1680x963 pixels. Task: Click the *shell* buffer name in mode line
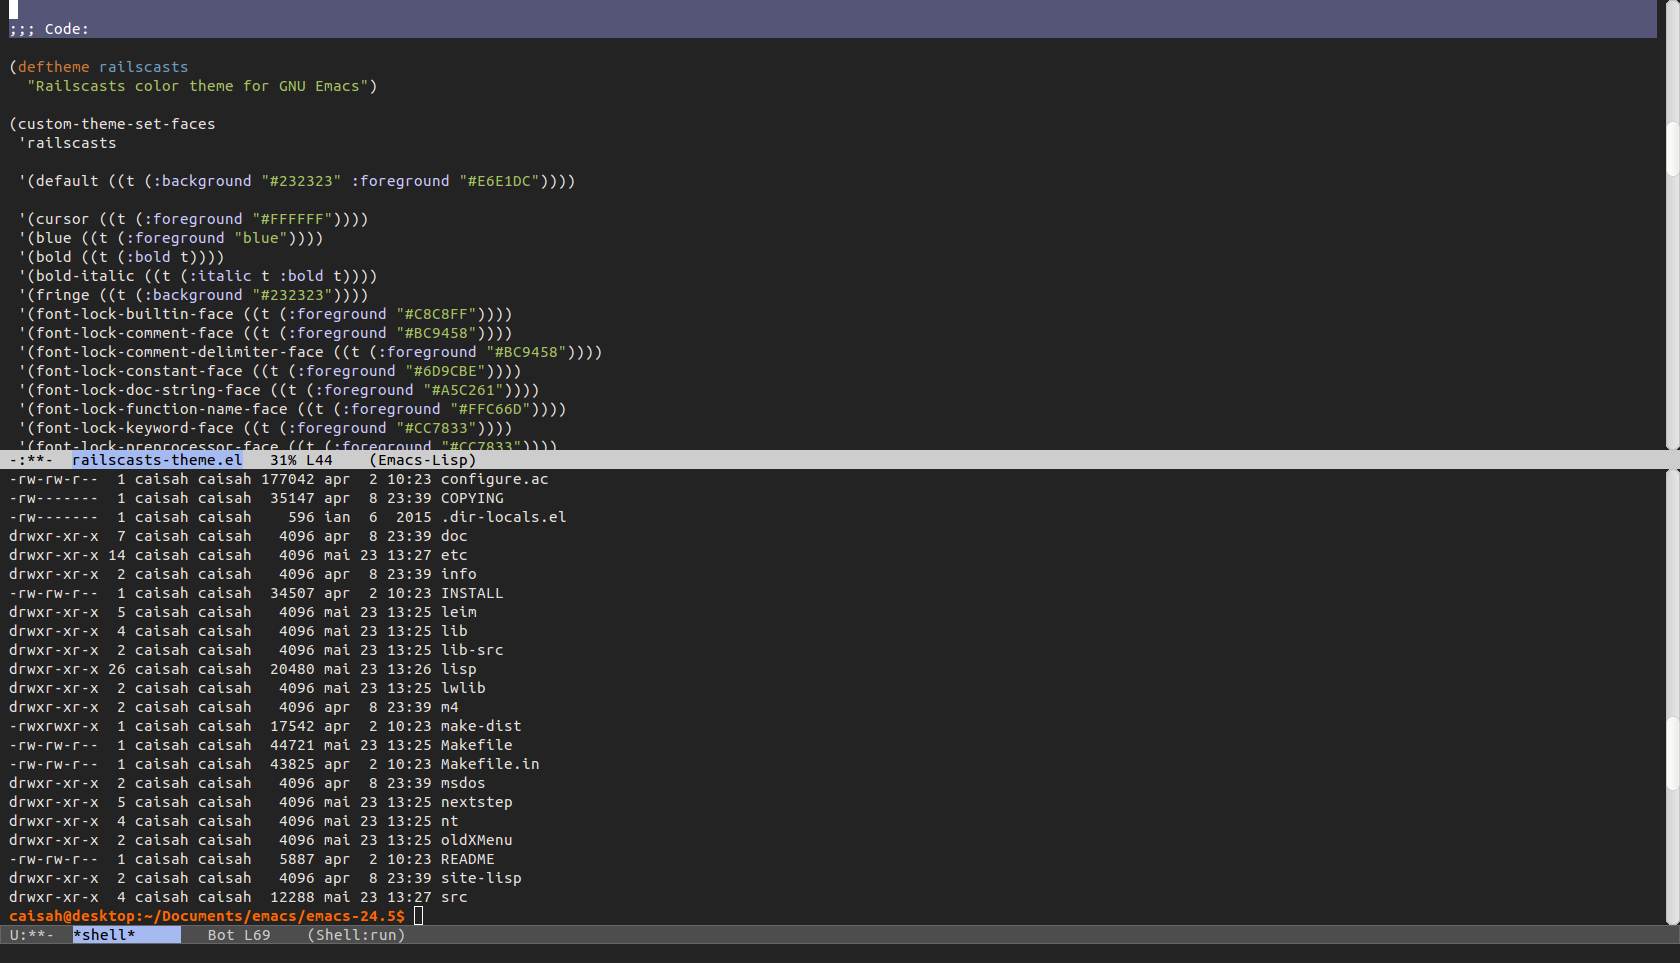pyautogui.click(x=104, y=935)
